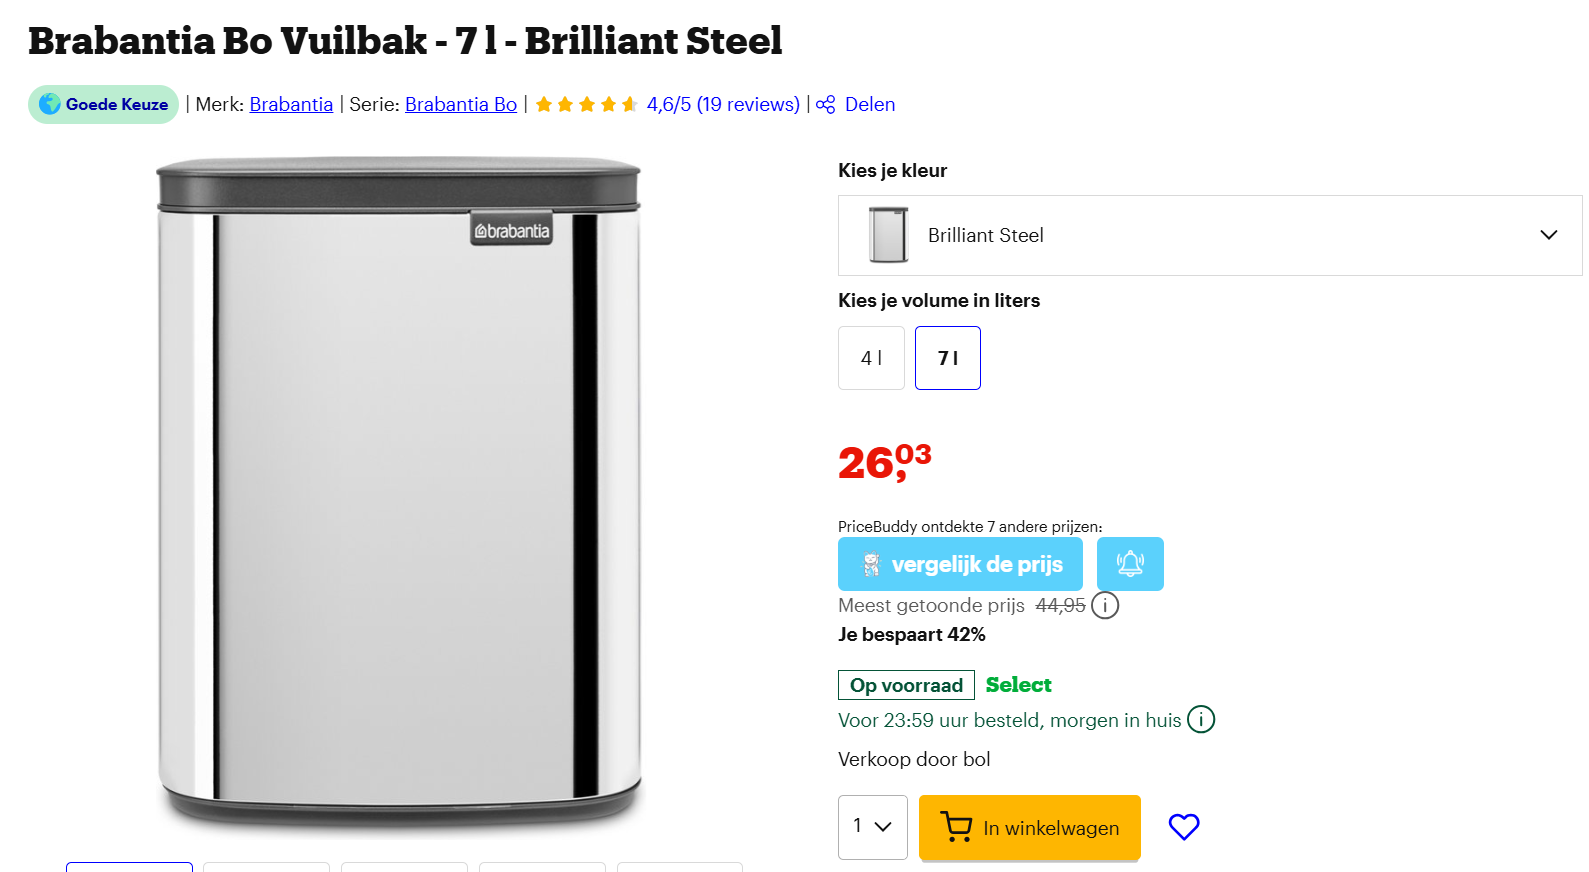Open the Brabantia brand link

290,103
